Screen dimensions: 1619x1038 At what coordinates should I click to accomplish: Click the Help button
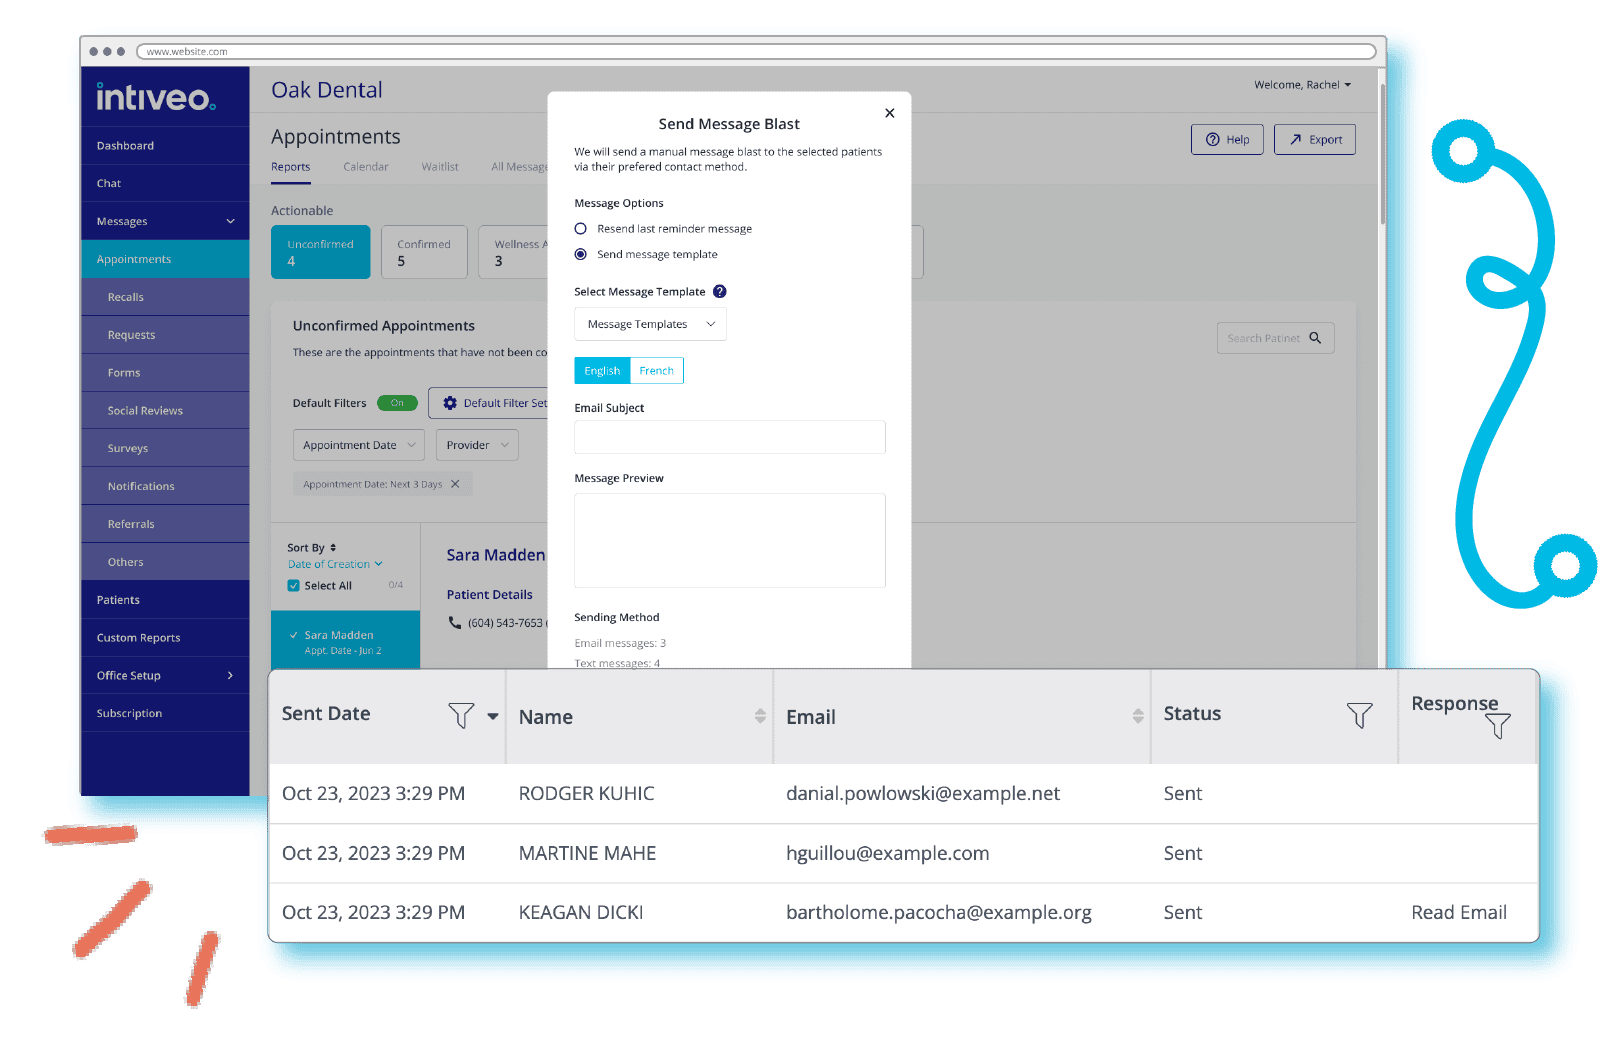click(x=1227, y=139)
